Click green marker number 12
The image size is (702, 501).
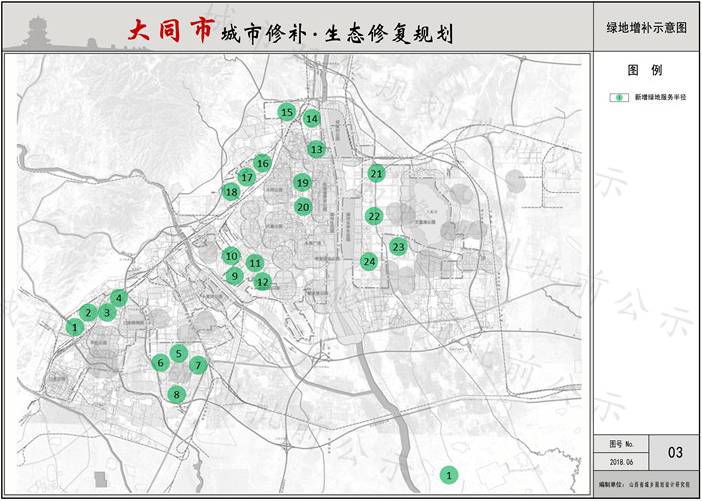[262, 282]
